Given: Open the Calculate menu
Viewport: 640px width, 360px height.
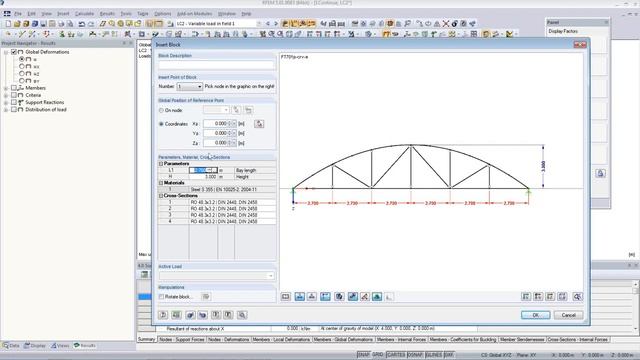Looking at the screenshot, I should (84, 13).
